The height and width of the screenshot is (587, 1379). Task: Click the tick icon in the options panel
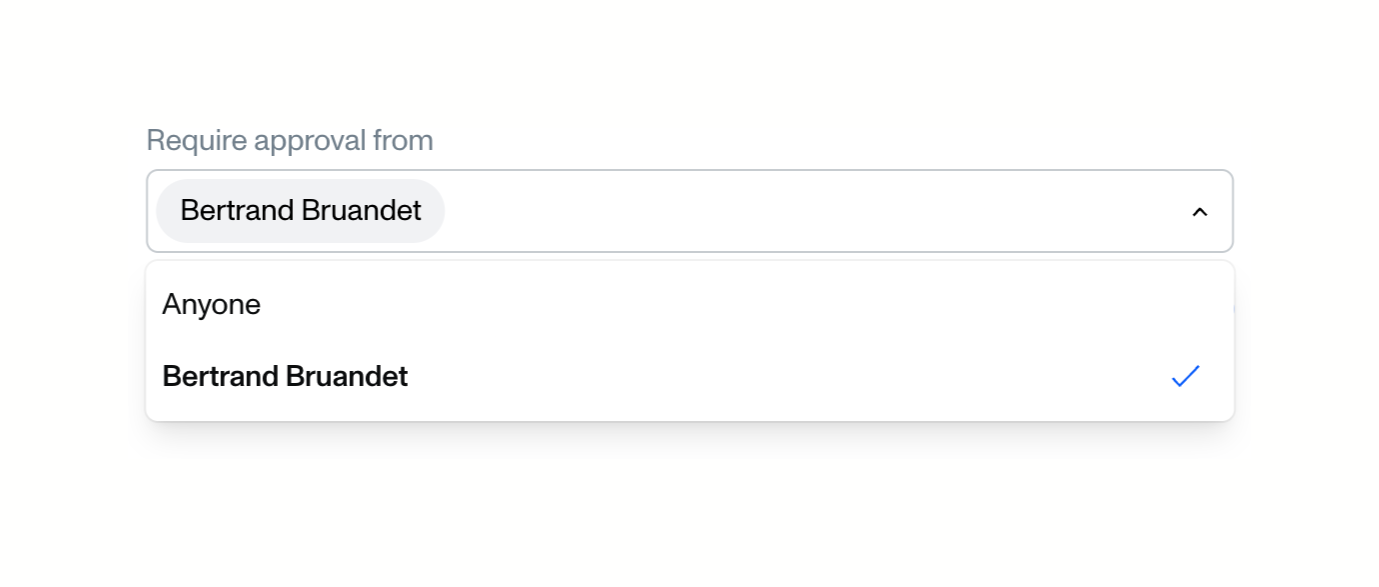pyautogui.click(x=1185, y=377)
